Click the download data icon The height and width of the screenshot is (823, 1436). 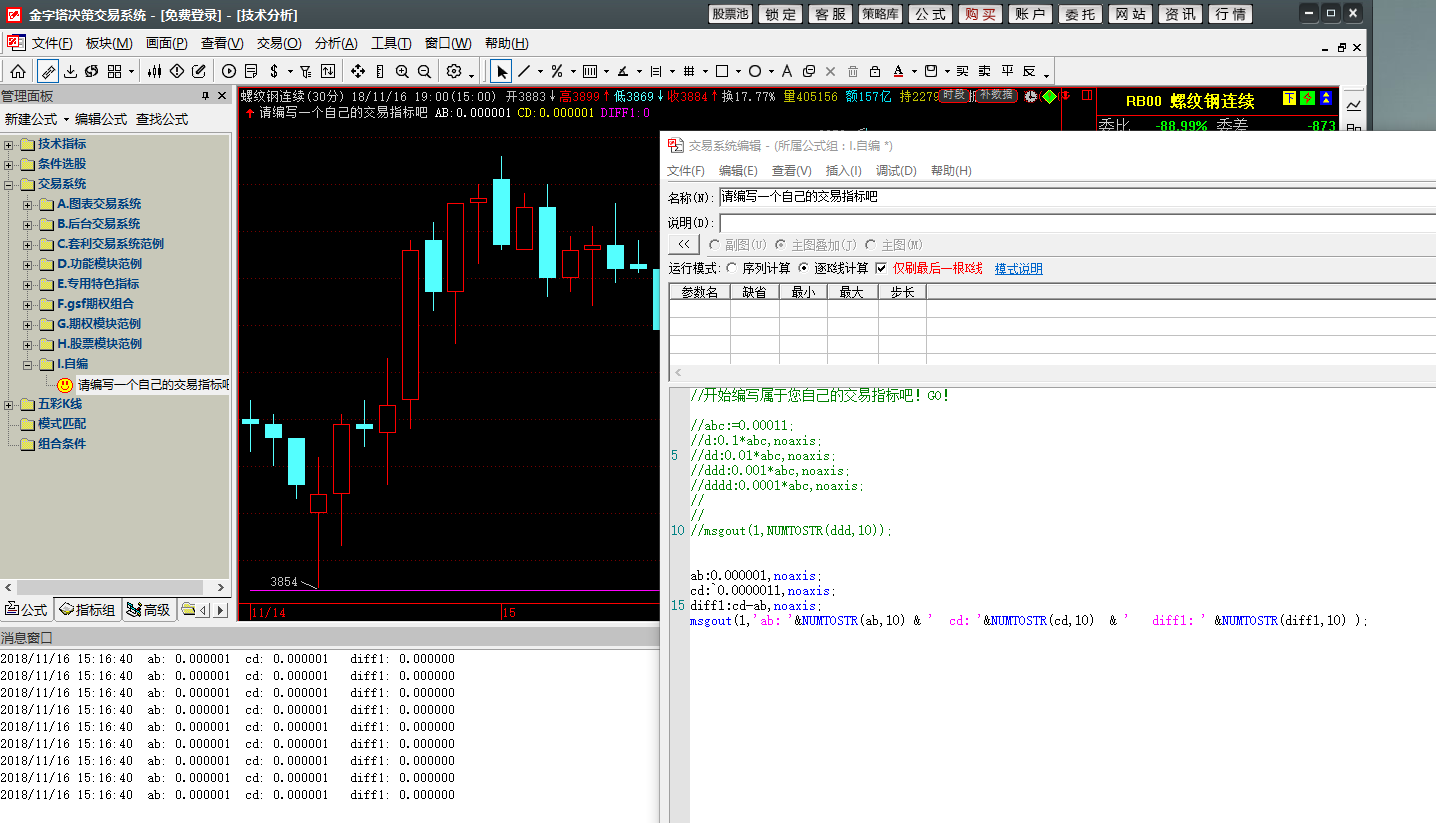[71, 71]
